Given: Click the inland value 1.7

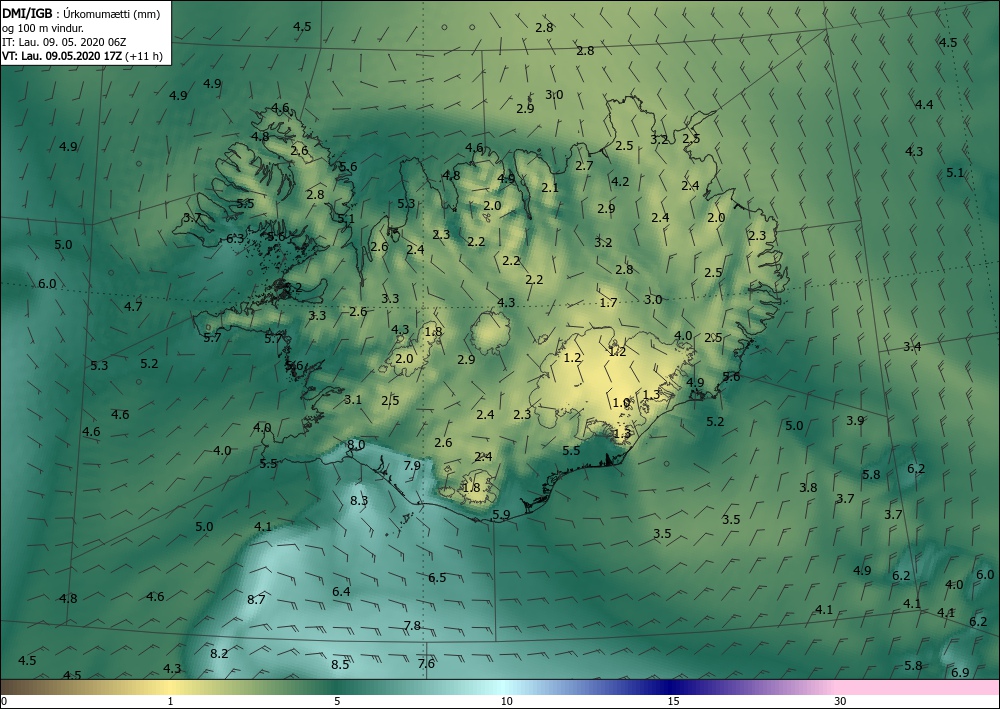Looking at the screenshot, I should [608, 303].
